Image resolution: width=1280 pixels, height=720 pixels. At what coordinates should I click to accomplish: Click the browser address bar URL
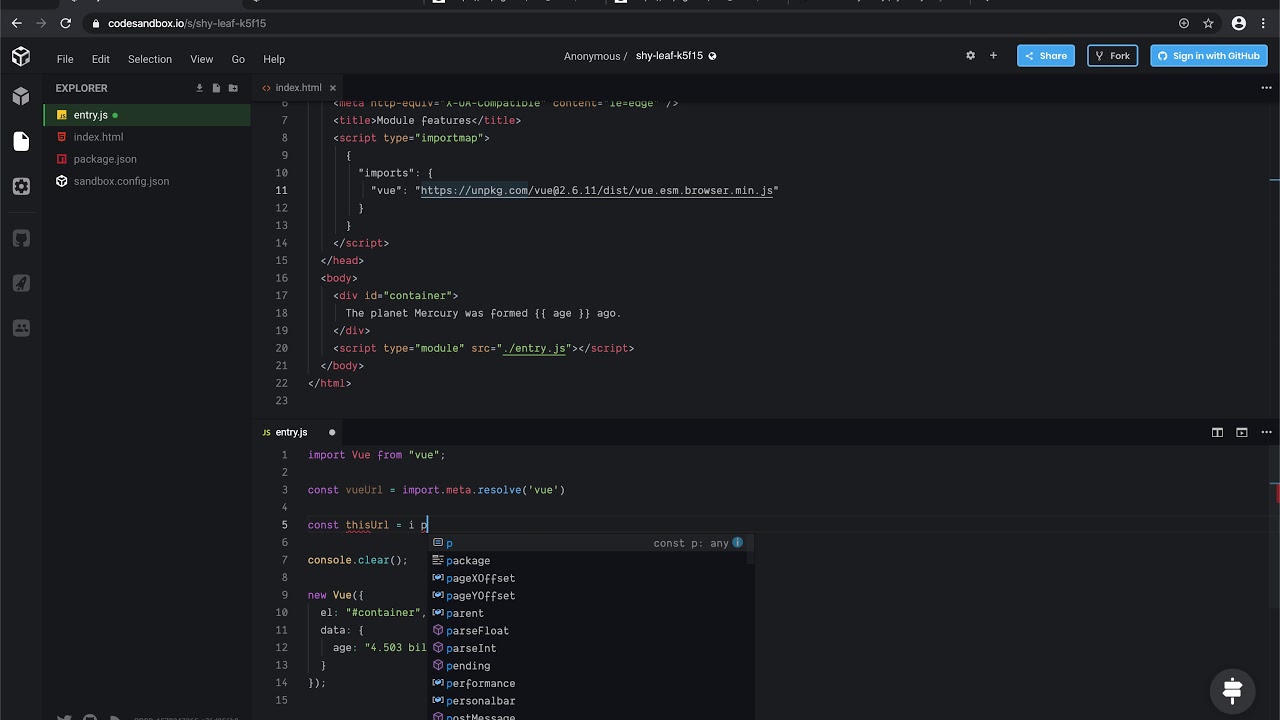(187, 23)
